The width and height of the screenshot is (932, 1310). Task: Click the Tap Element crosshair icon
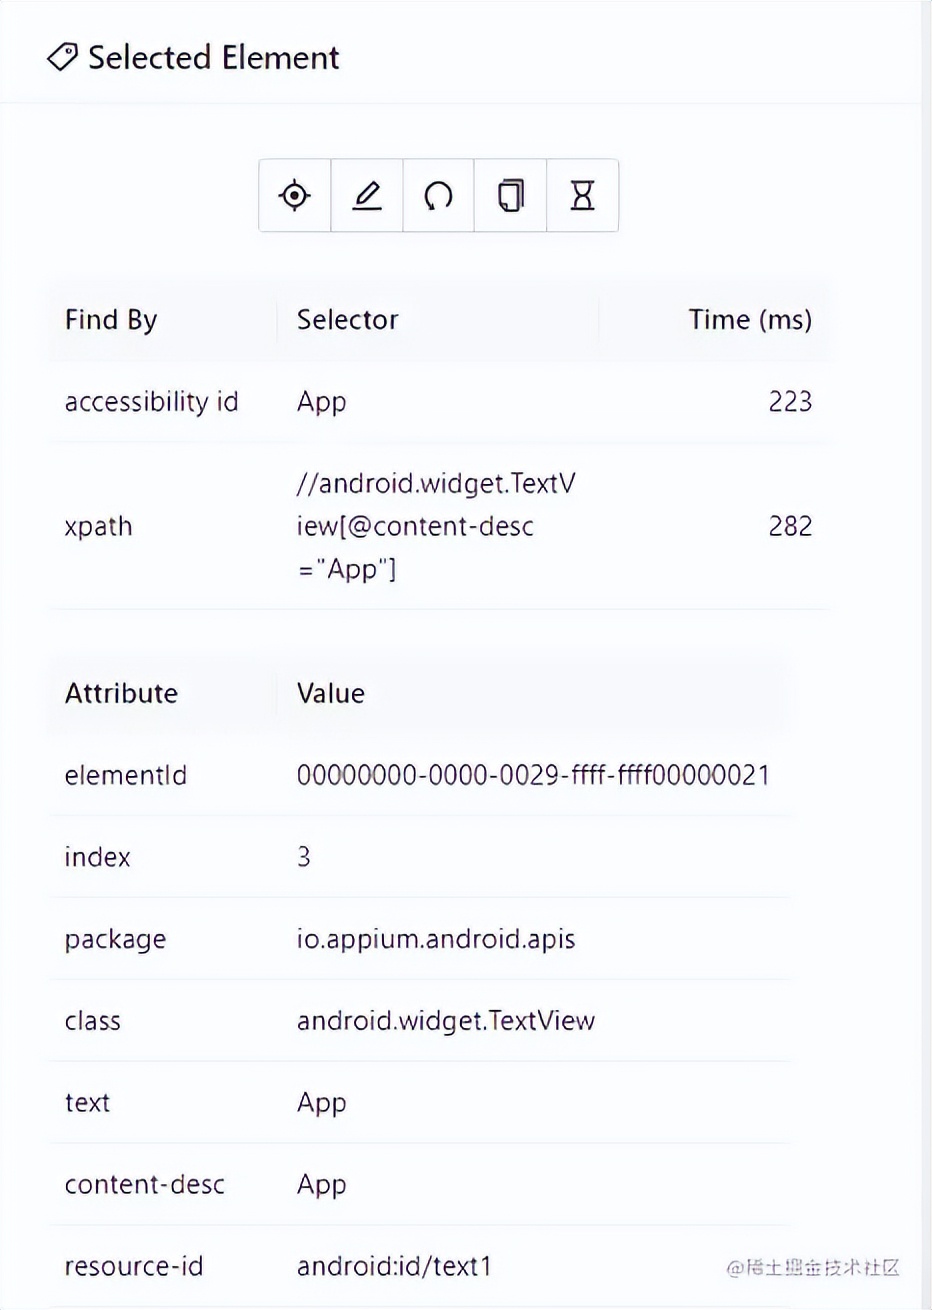click(294, 195)
